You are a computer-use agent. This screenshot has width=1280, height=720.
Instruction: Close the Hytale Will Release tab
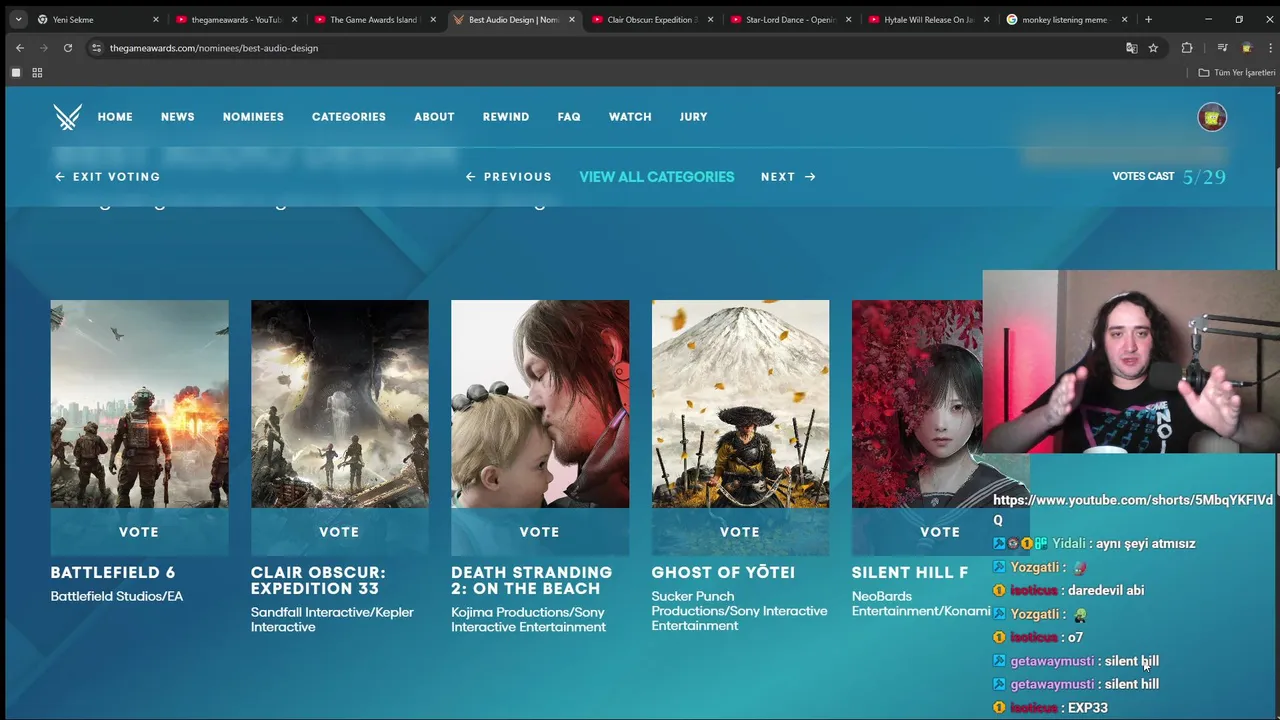pos(986,19)
